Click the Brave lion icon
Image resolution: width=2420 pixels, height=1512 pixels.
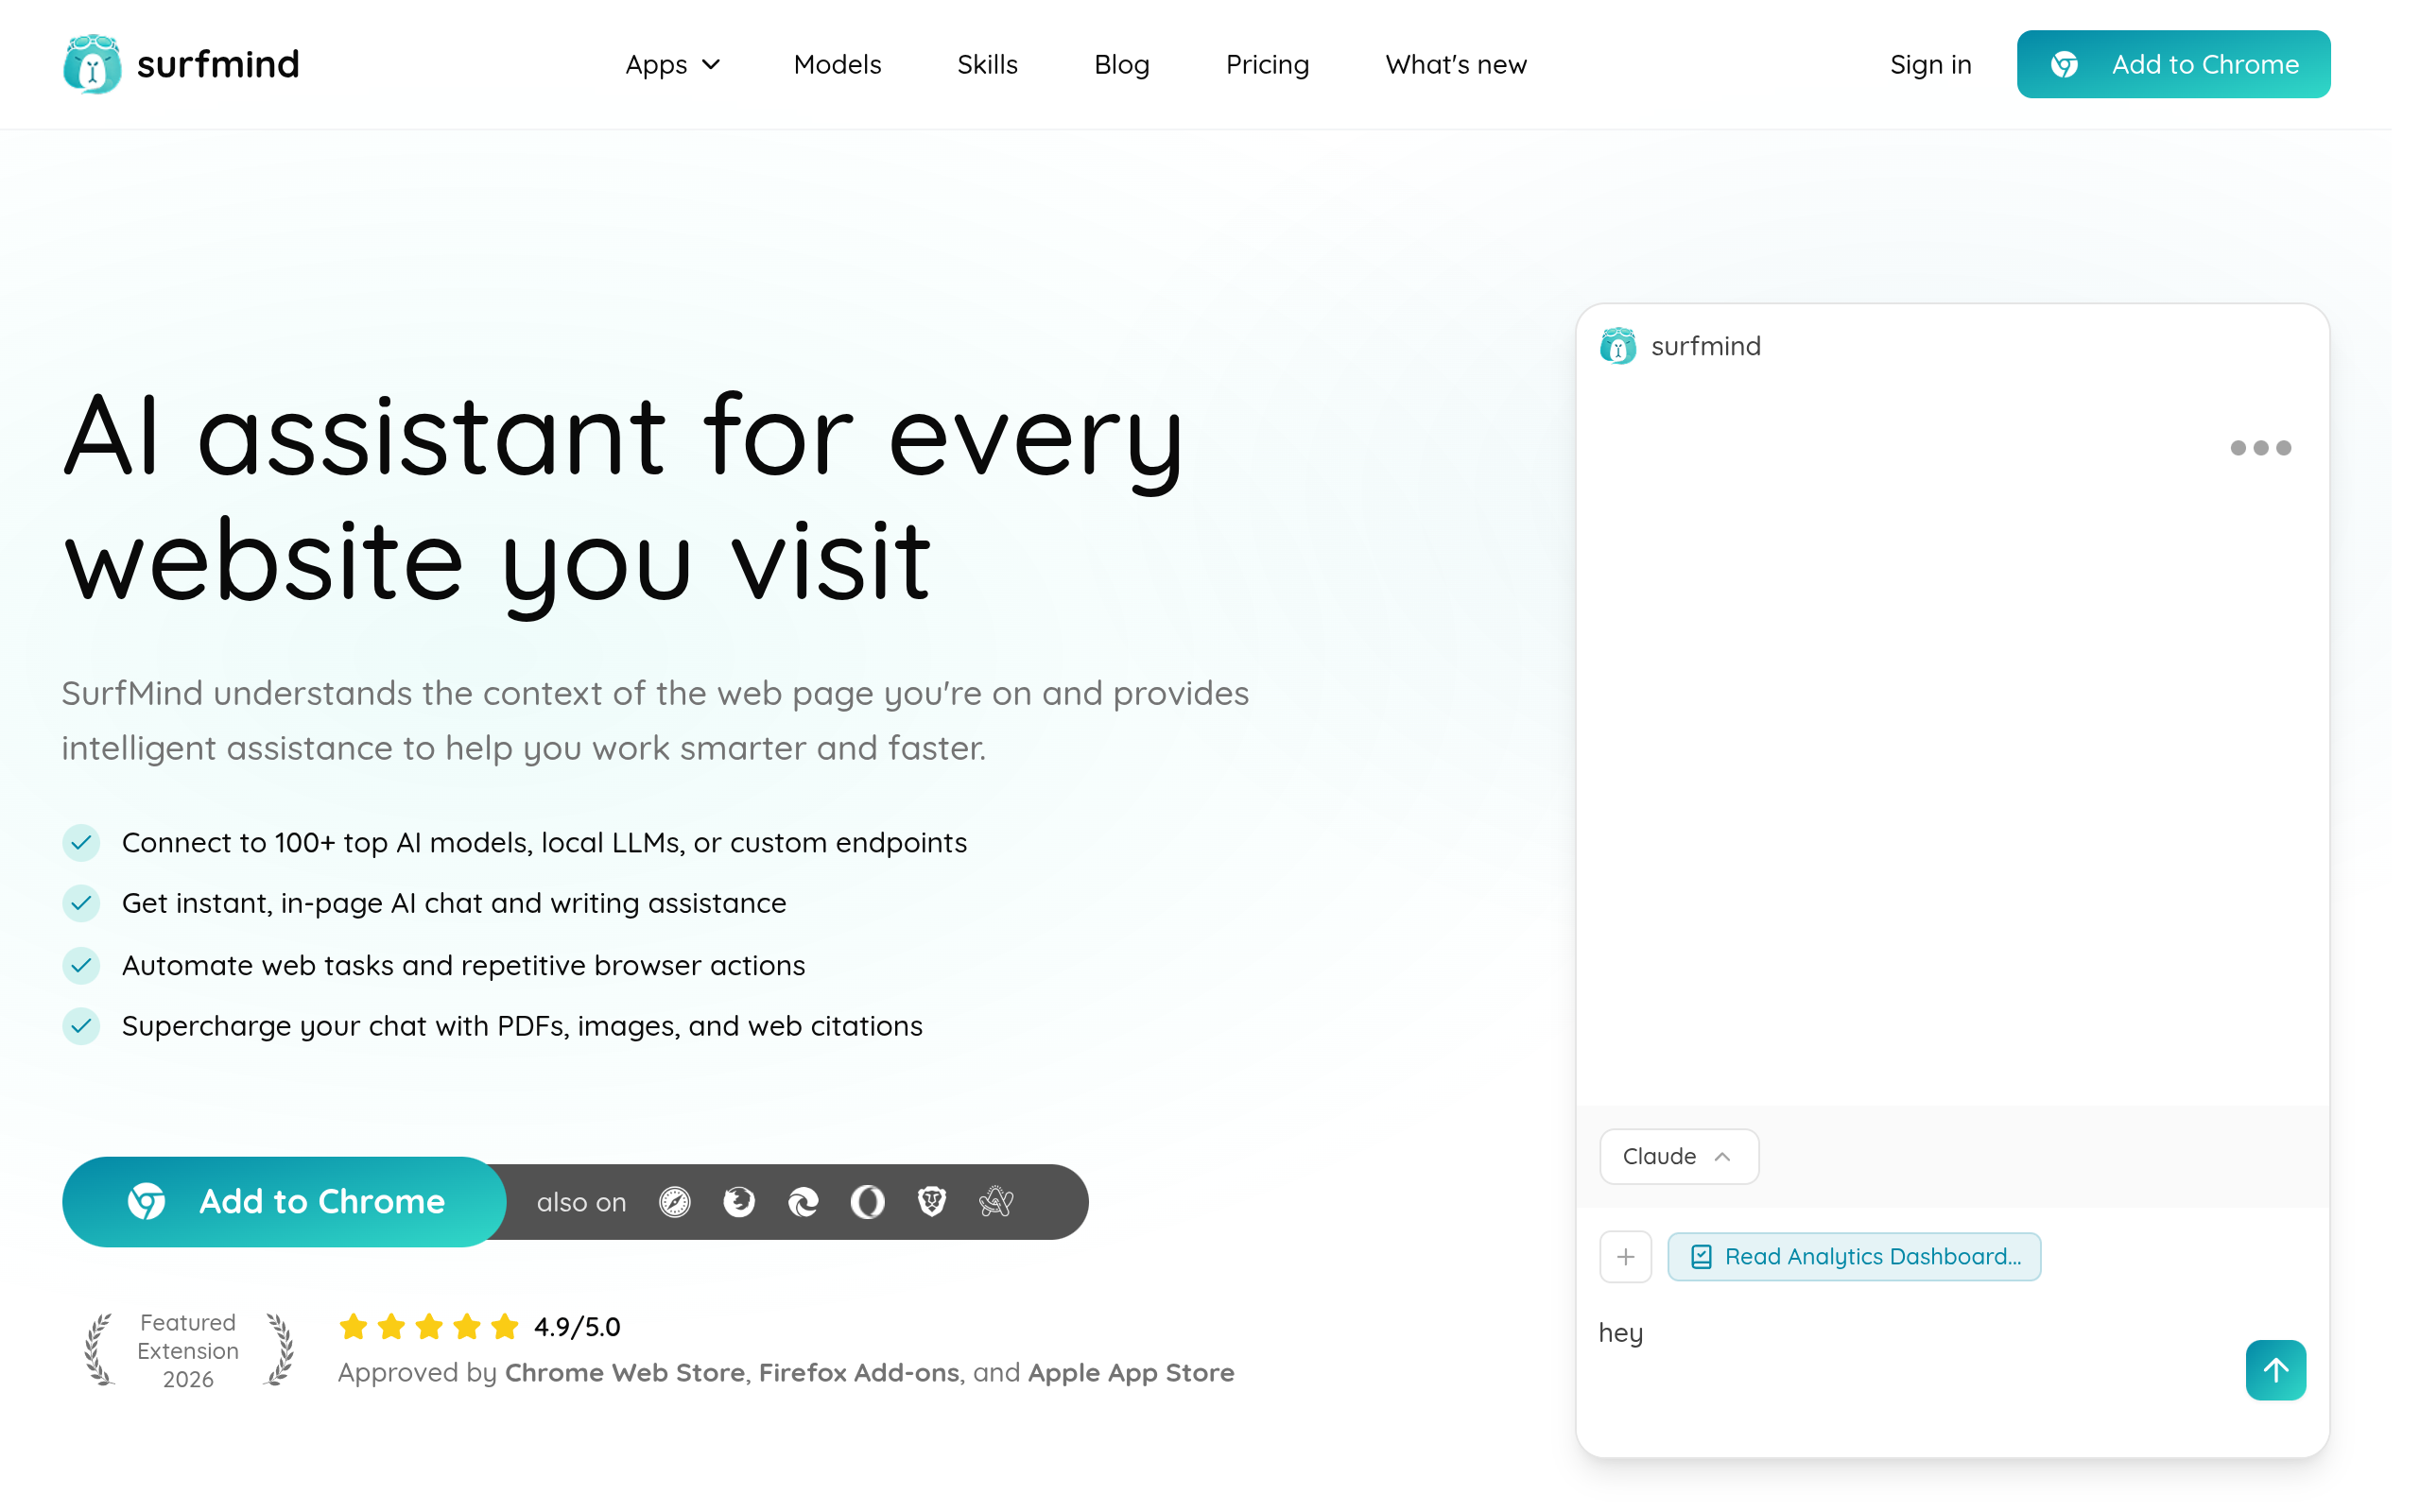932,1201
